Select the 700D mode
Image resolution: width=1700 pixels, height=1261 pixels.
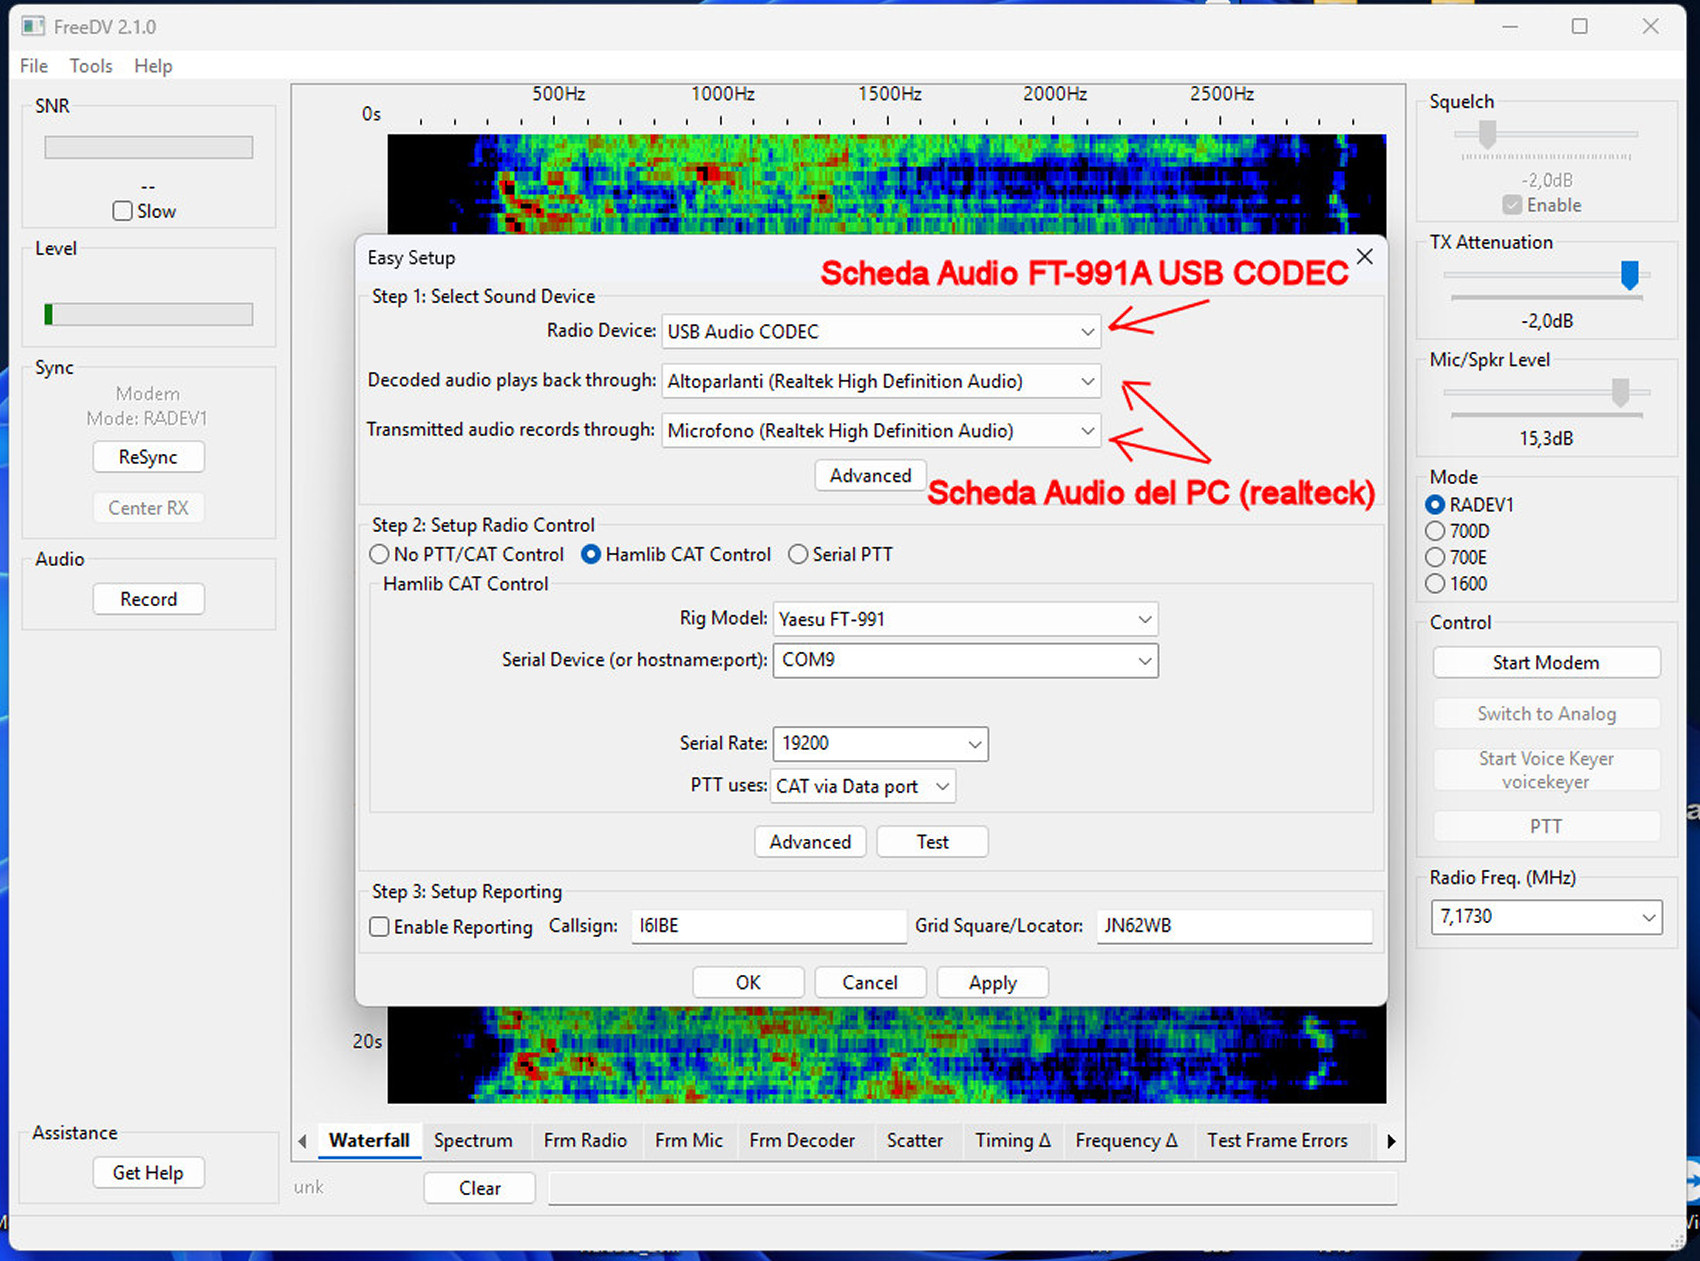pyautogui.click(x=1436, y=531)
